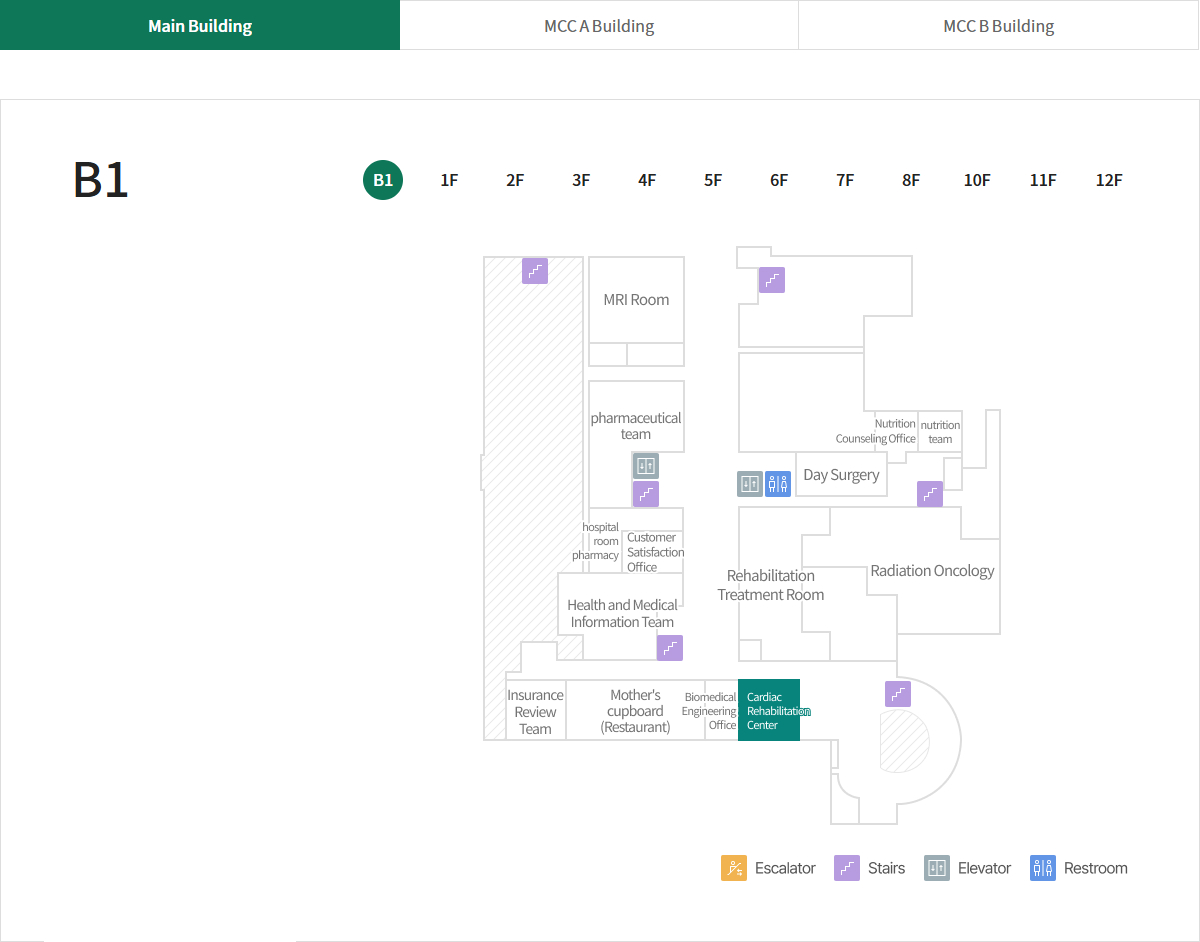This screenshot has width=1200, height=942.
Task: Click the highlighted Cardiac Rehabilitation Center room
Action: [768, 710]
